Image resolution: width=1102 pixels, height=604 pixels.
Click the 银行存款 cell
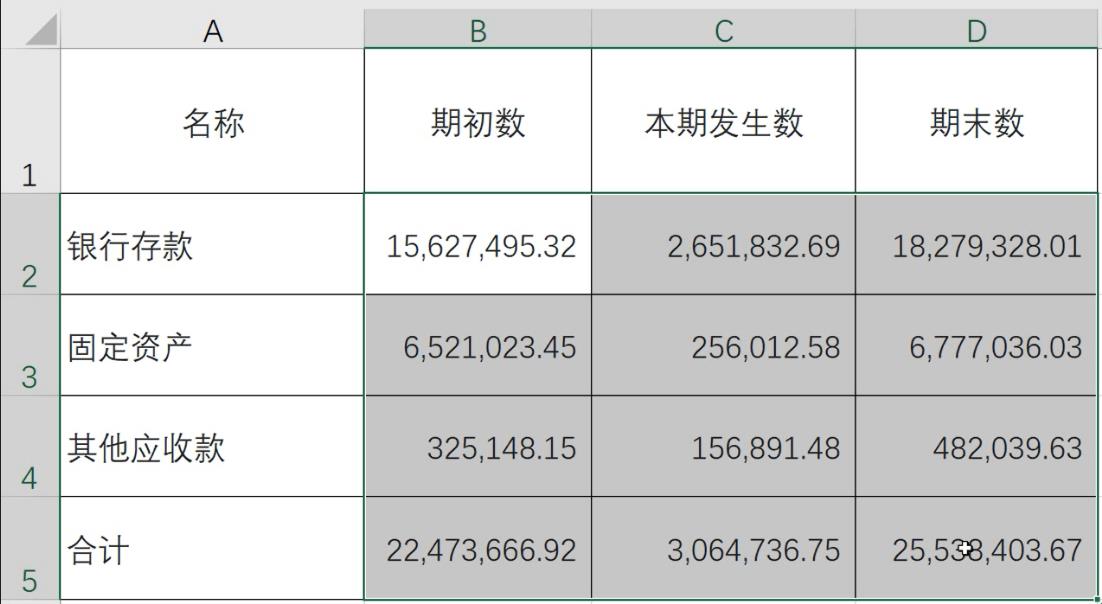[x=213, y=245]
